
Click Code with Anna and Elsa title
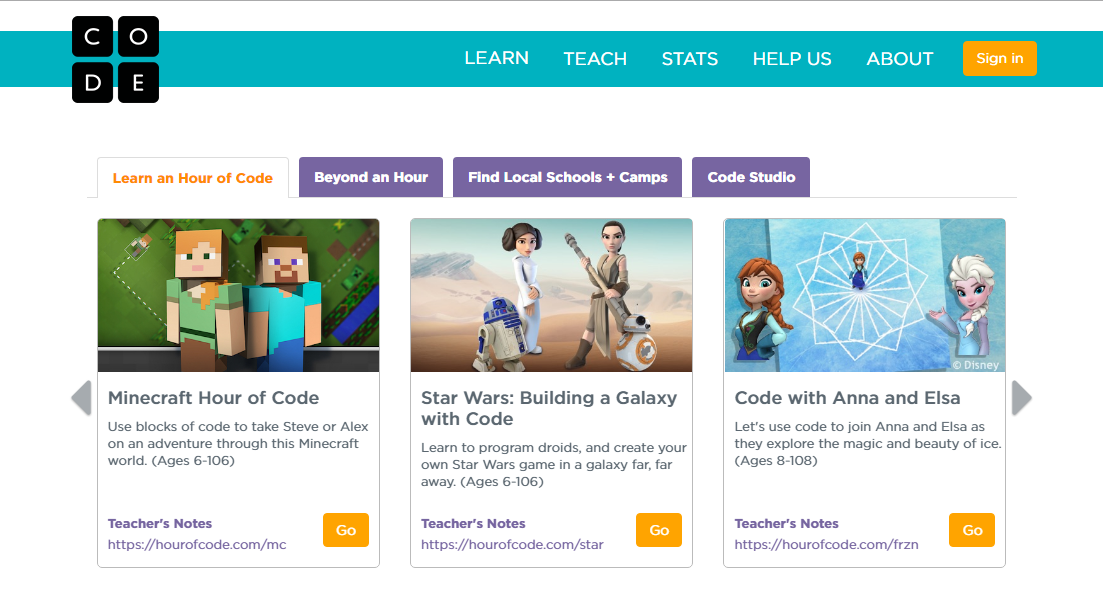(x=847, y=398)
